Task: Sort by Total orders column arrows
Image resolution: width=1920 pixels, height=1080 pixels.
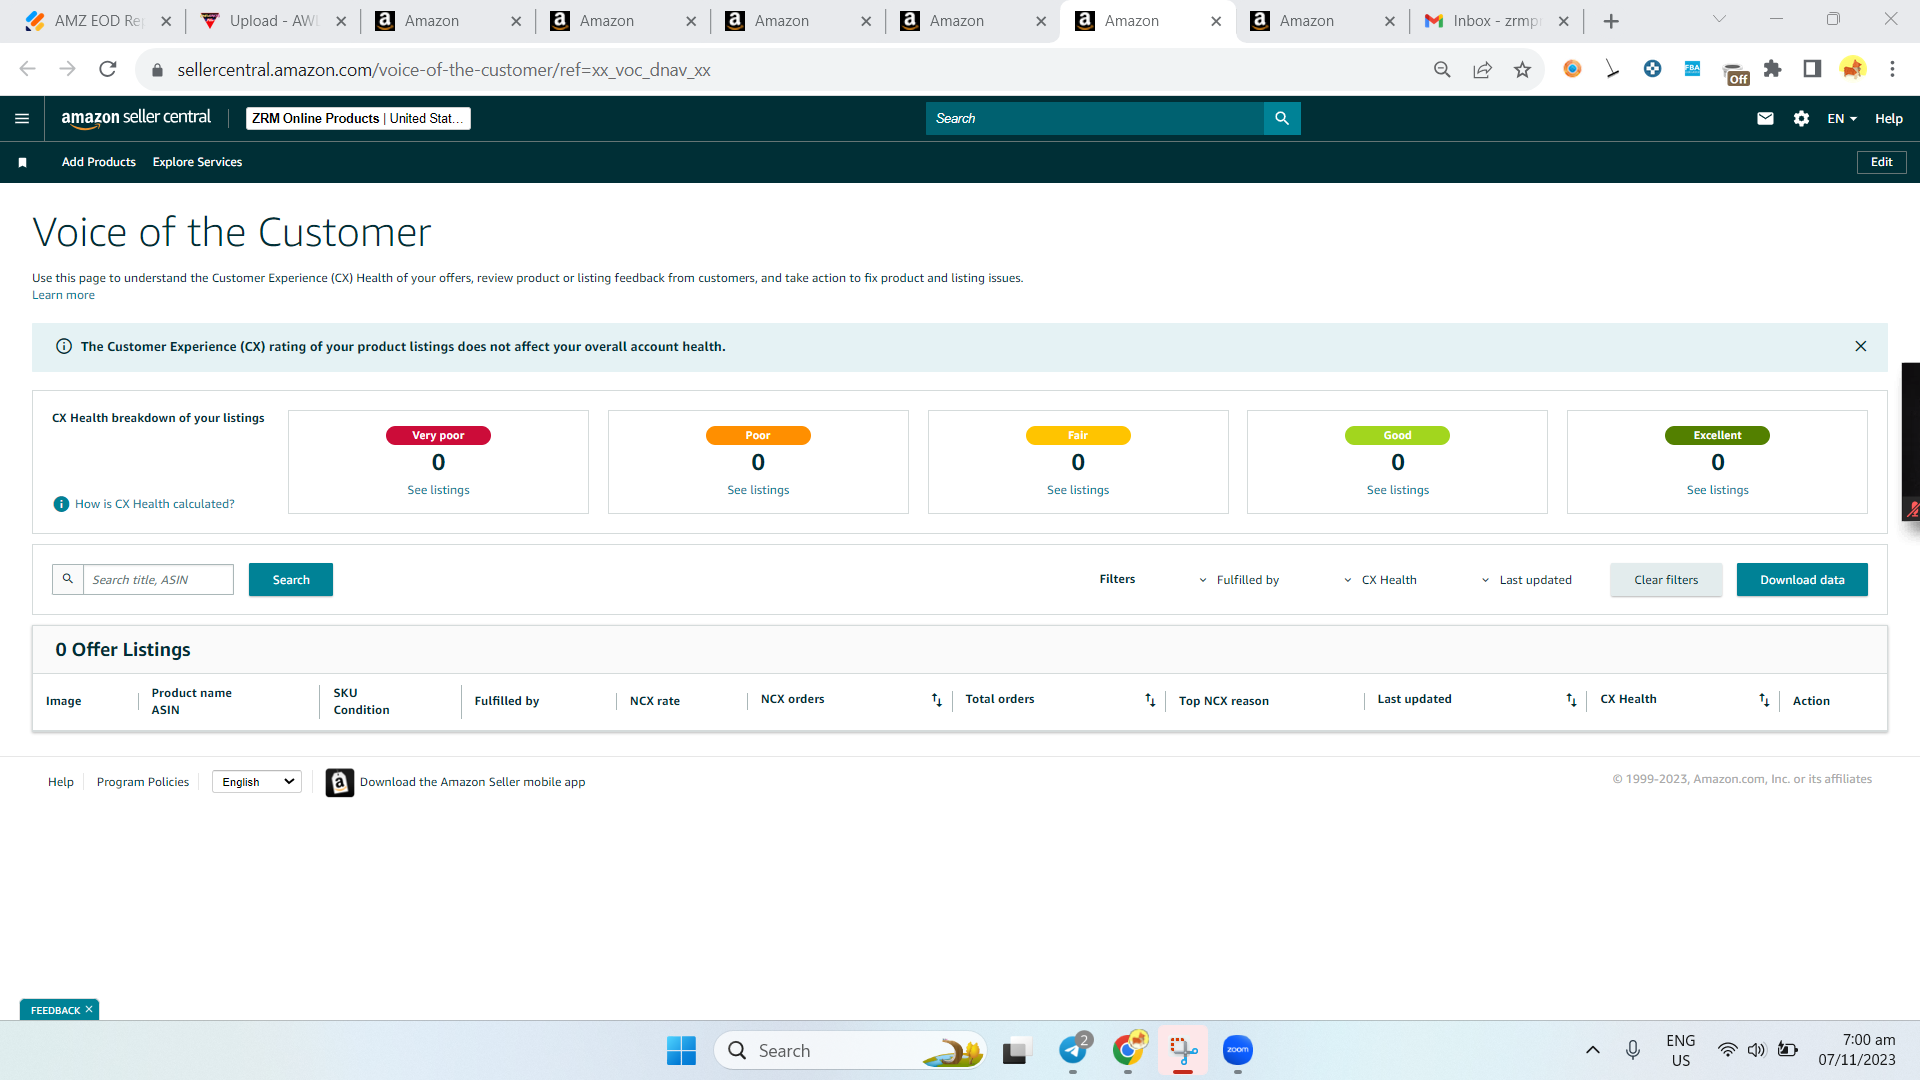Action: [1150, 700]
